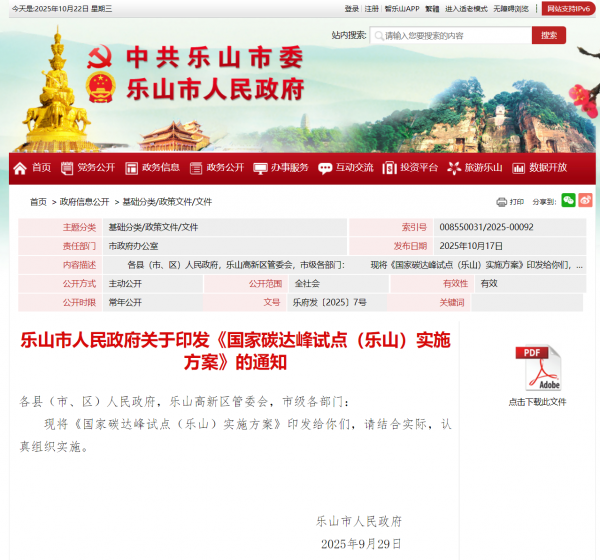Switch to traditional Chinese via 繁體
Image resolution: width=600 pixels, height=560 pixels.
432,8
